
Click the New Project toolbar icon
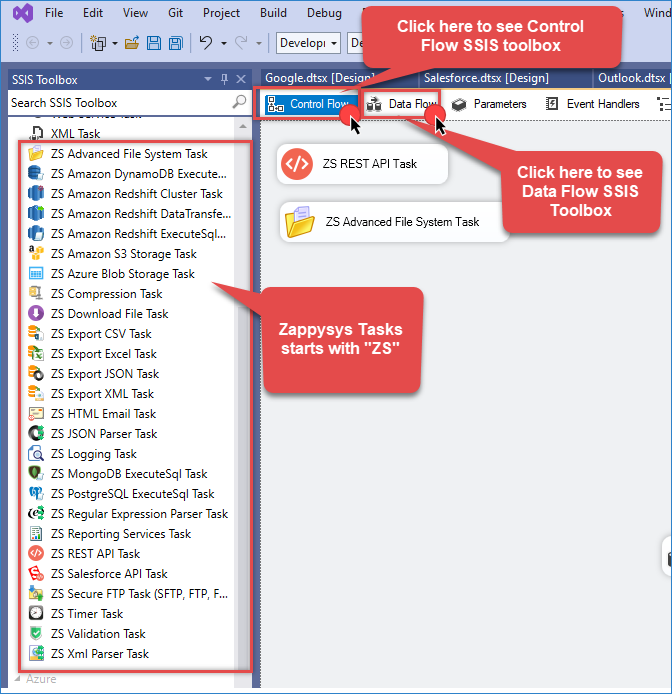pyautogui.click(x=98, y=43)
